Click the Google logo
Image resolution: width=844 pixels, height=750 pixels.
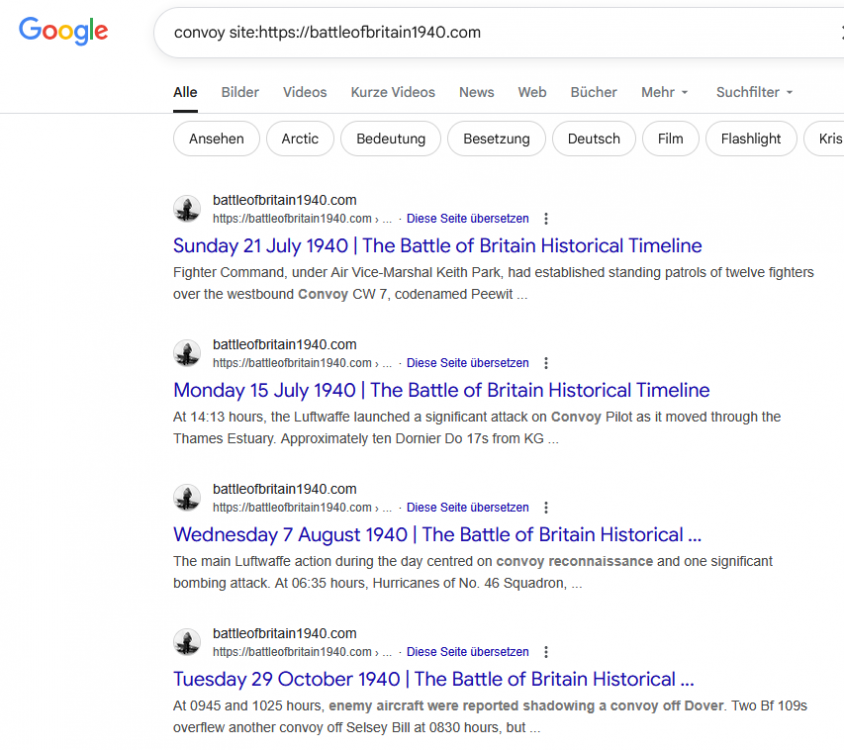point(63,31)
